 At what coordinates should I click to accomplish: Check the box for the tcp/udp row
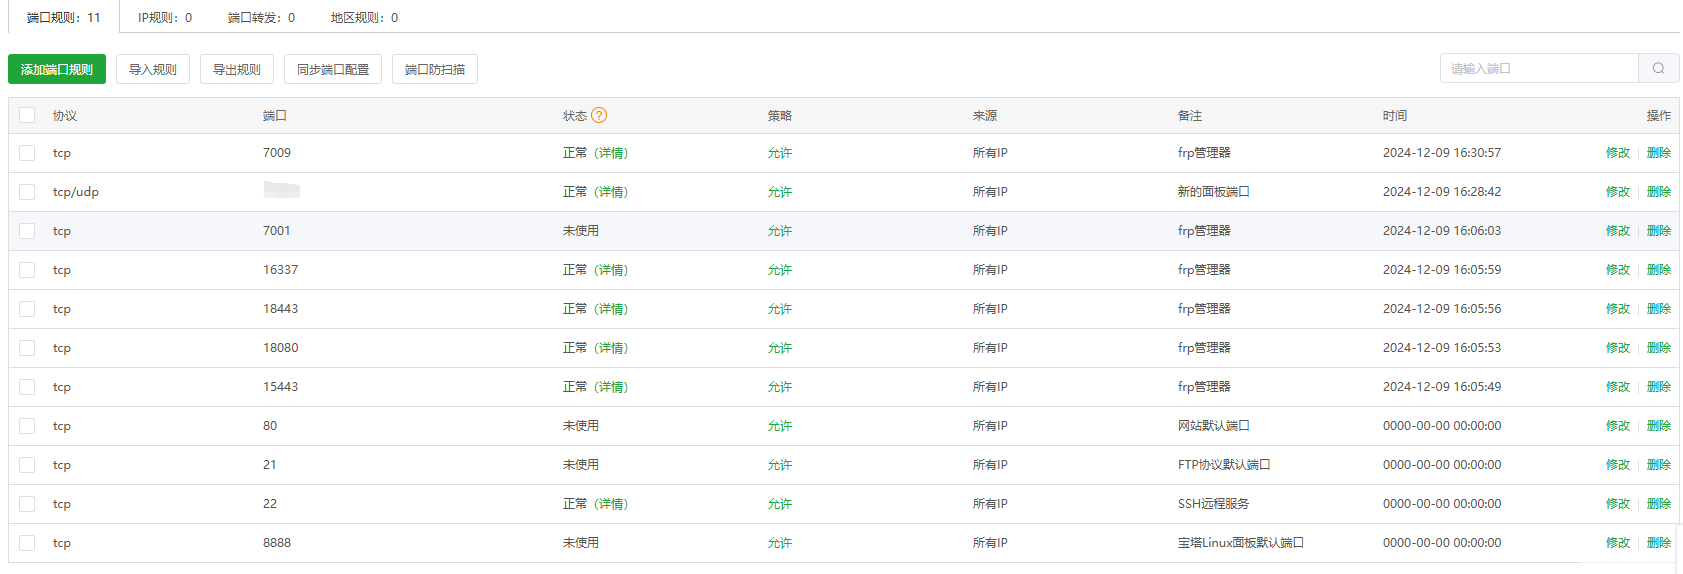pos(27,192)
